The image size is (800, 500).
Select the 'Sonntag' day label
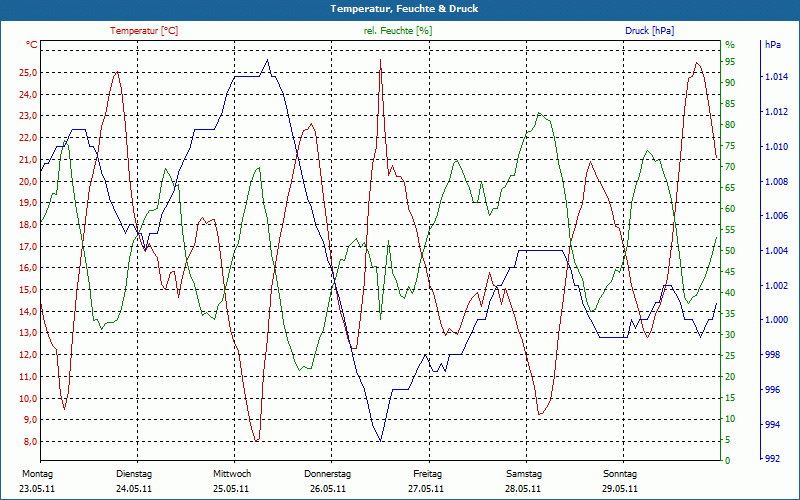(x=620, y=474)
